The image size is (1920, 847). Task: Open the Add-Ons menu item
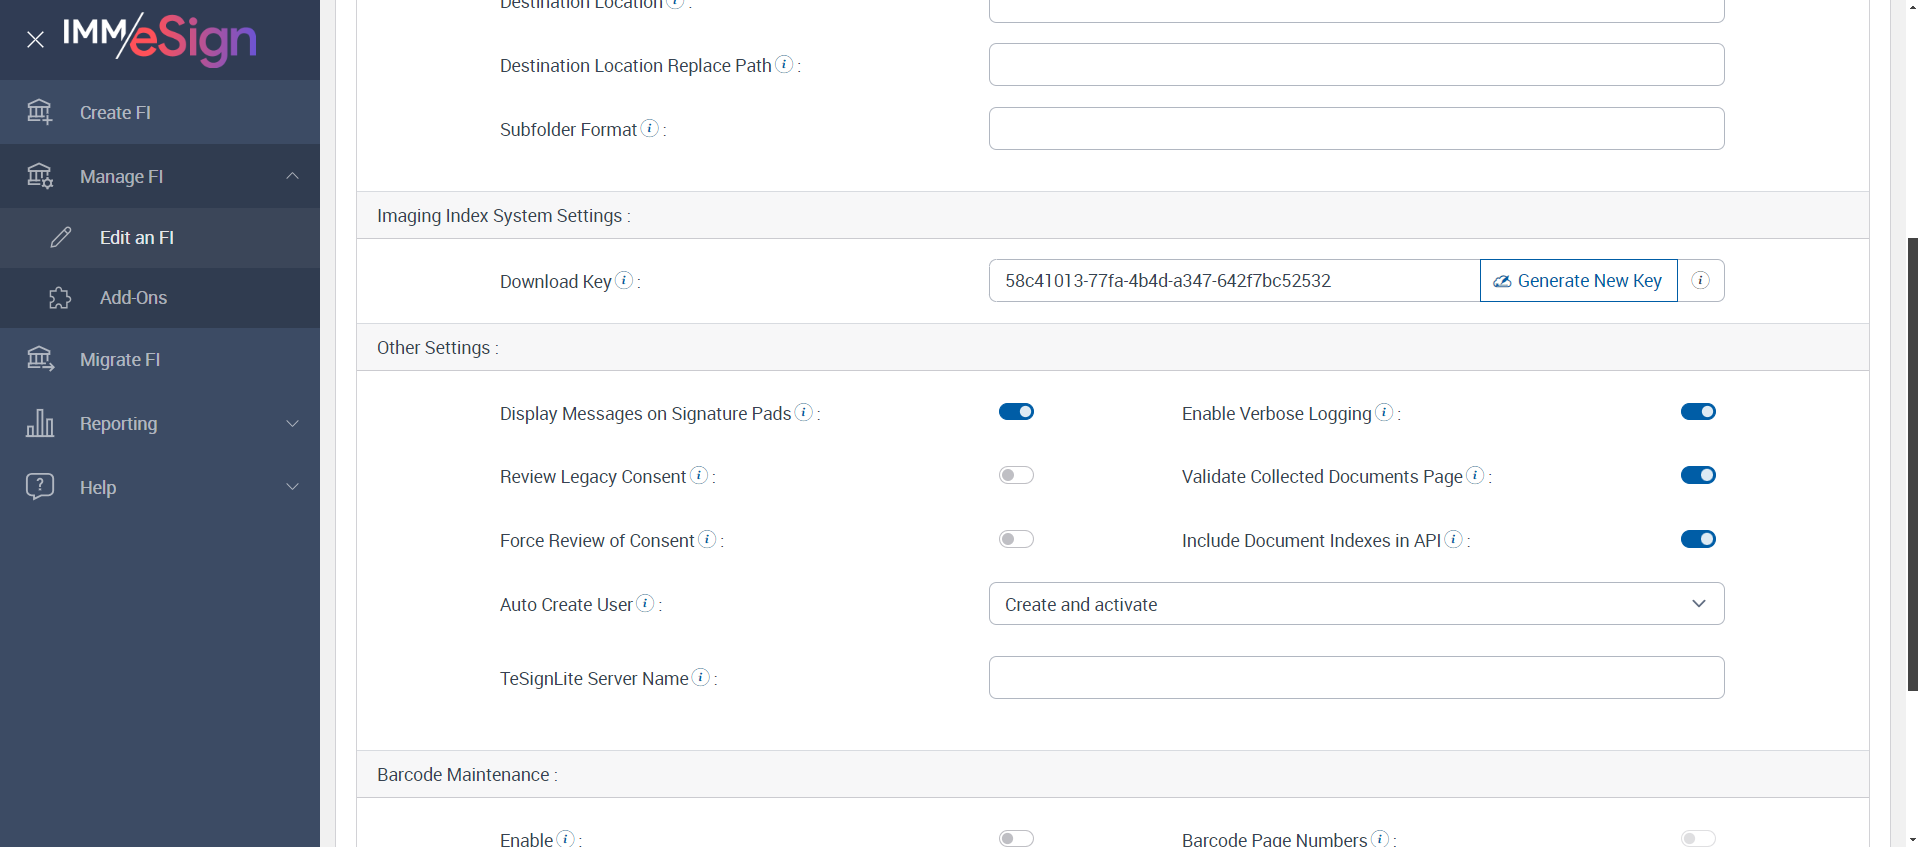(x=133, y=298)
